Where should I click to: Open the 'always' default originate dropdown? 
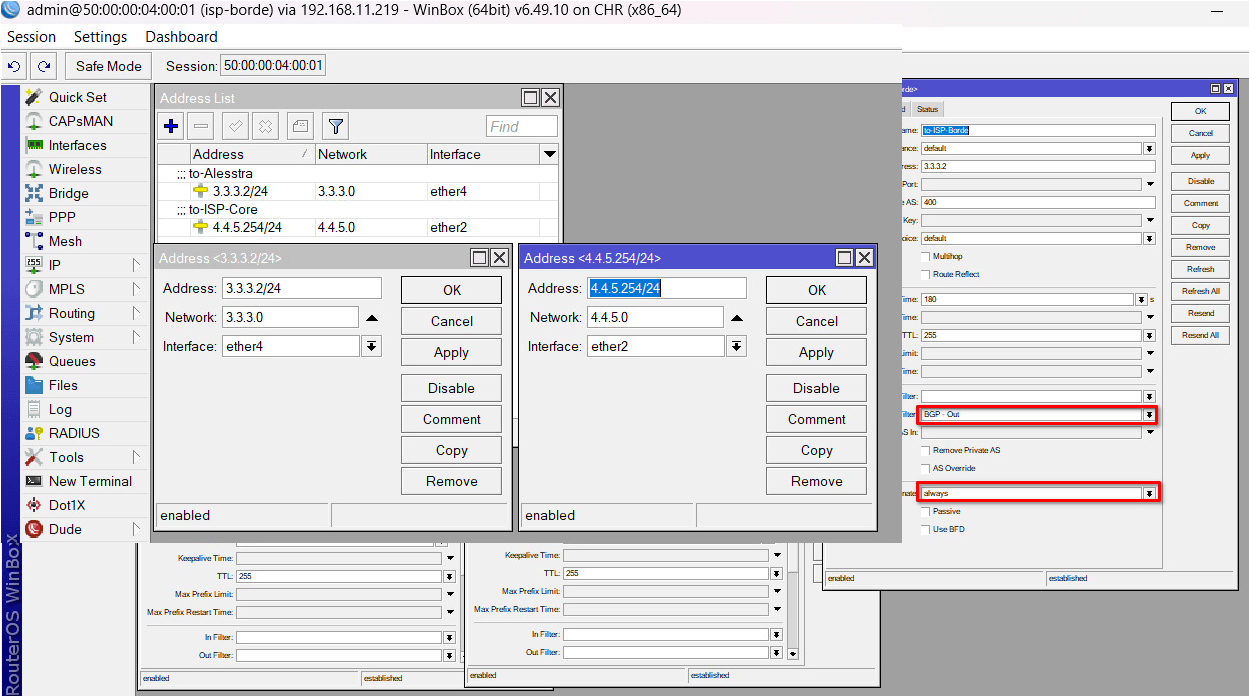[1150, 494]
